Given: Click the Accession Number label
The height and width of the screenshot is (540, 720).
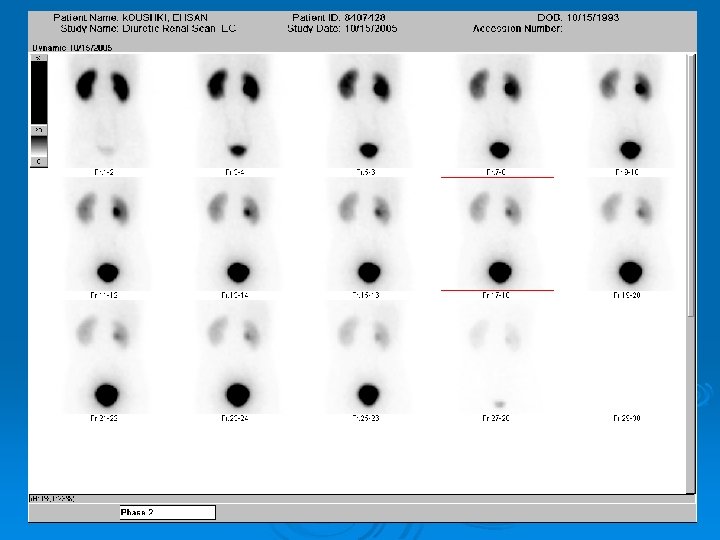Looking at the screenshot, I should pyautogui.click(x=518, y=28).
